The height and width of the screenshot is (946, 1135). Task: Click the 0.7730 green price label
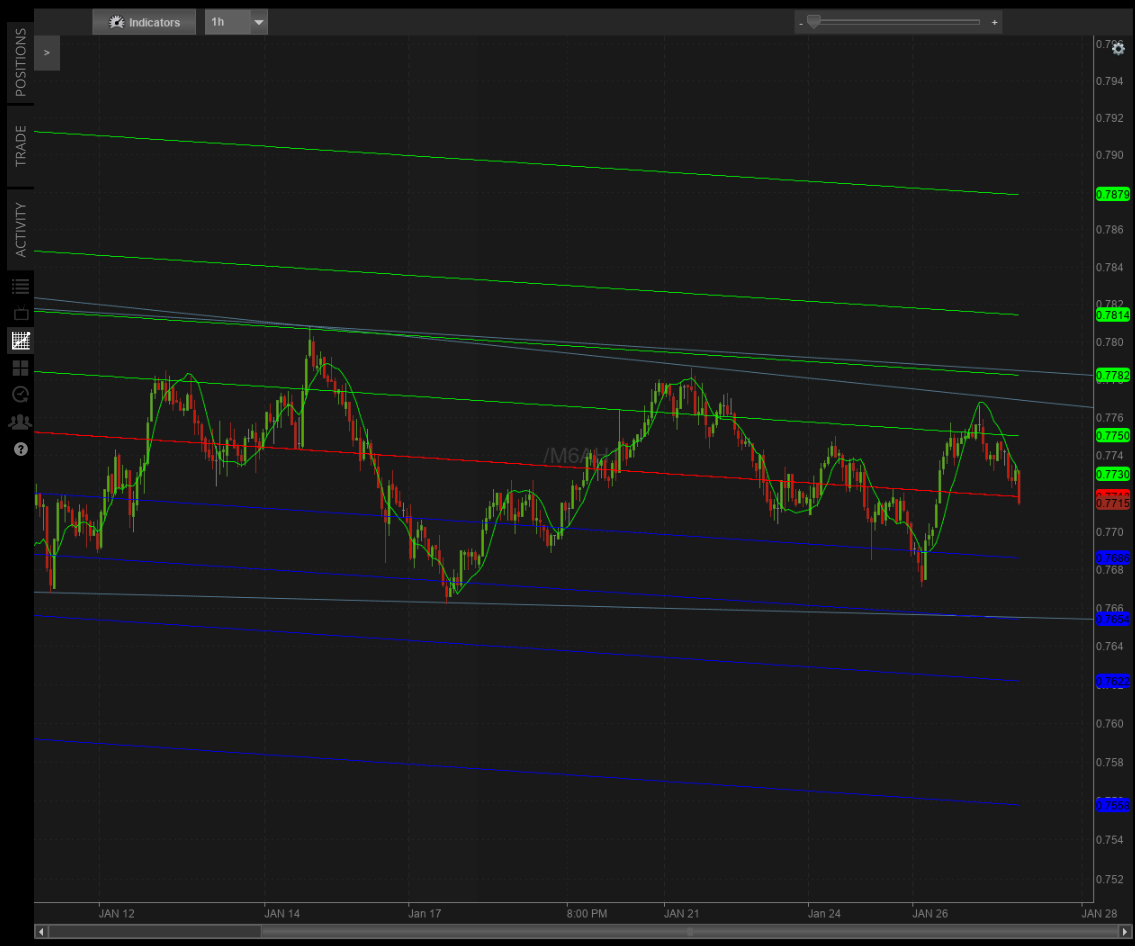tap(1113, 474)
